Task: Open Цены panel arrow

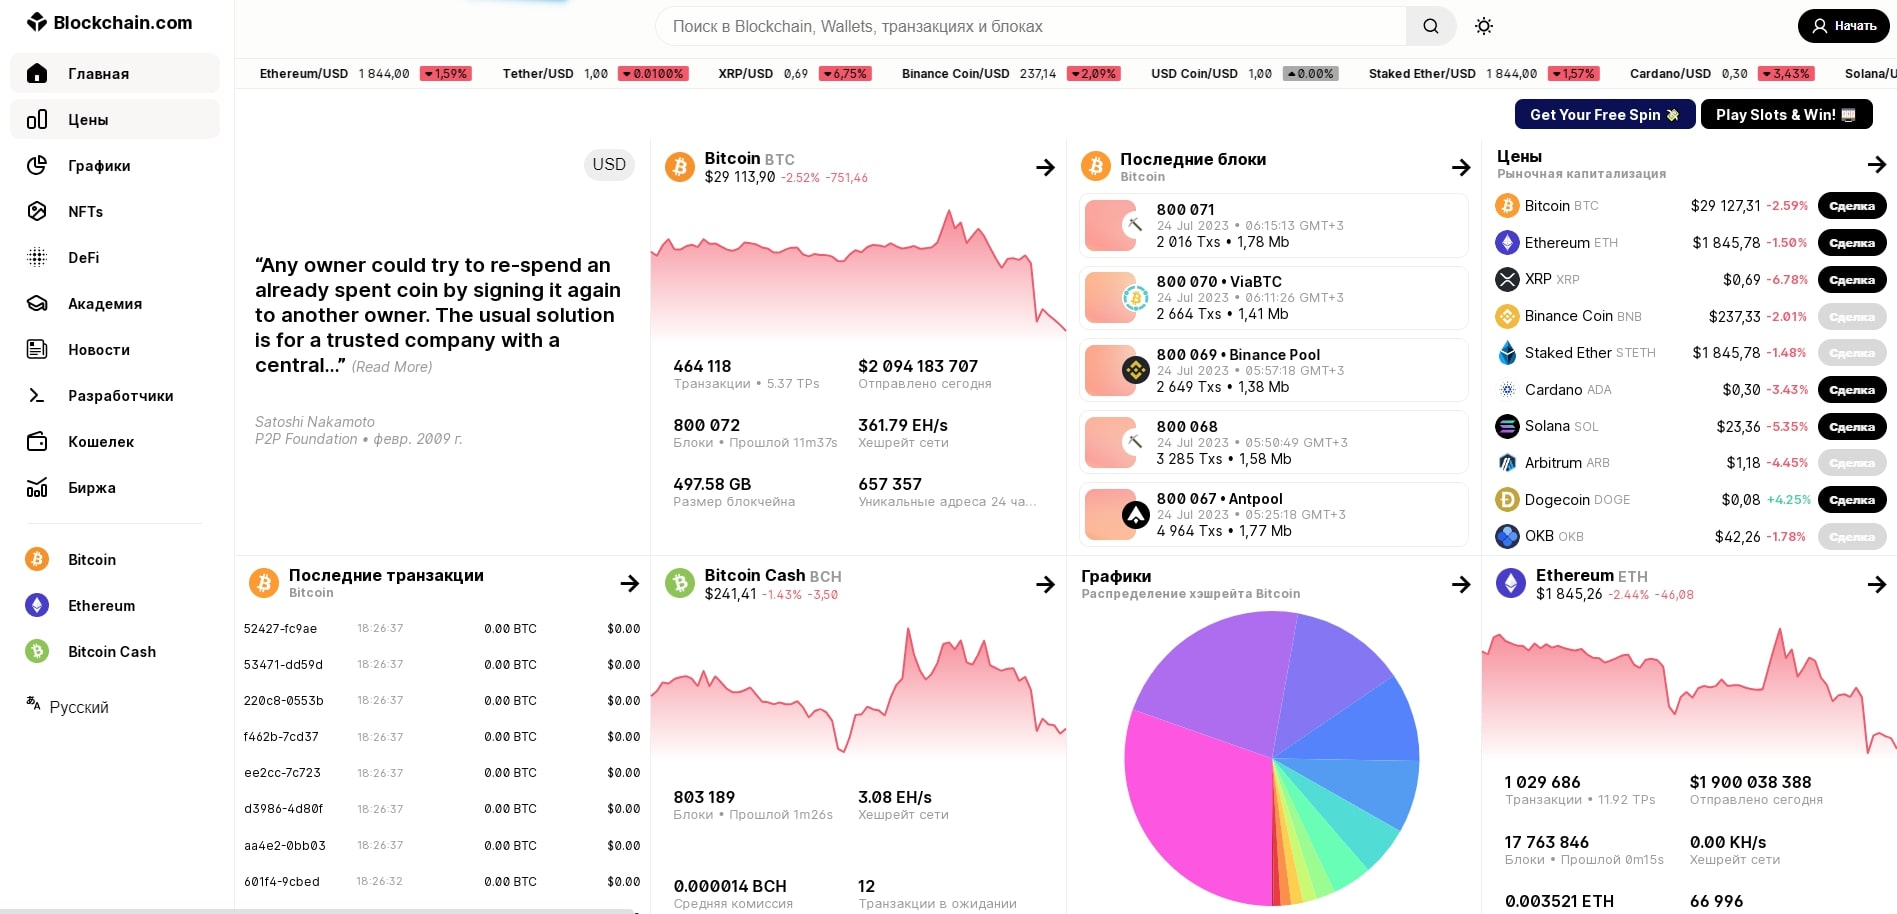Action: tap(1876, 164)
